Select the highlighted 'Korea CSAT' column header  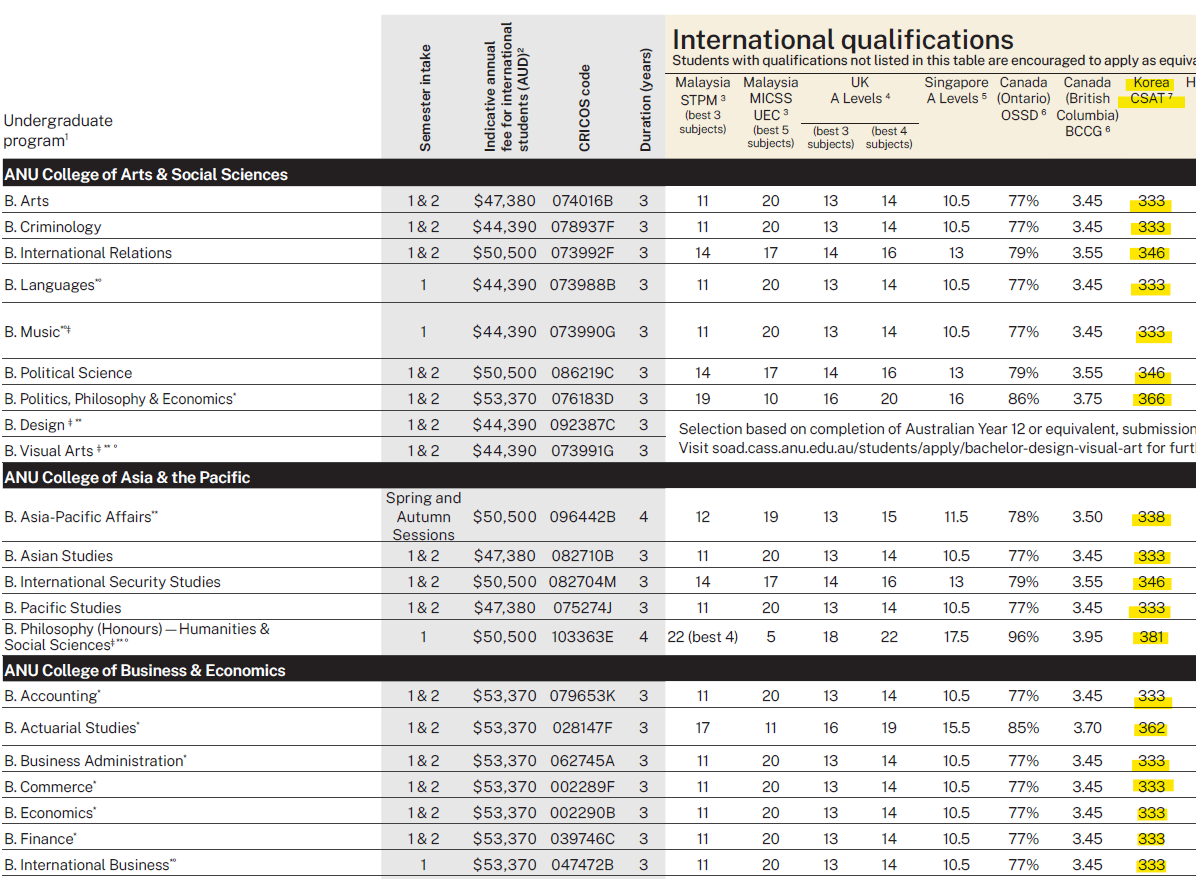tap(1151, 90)
